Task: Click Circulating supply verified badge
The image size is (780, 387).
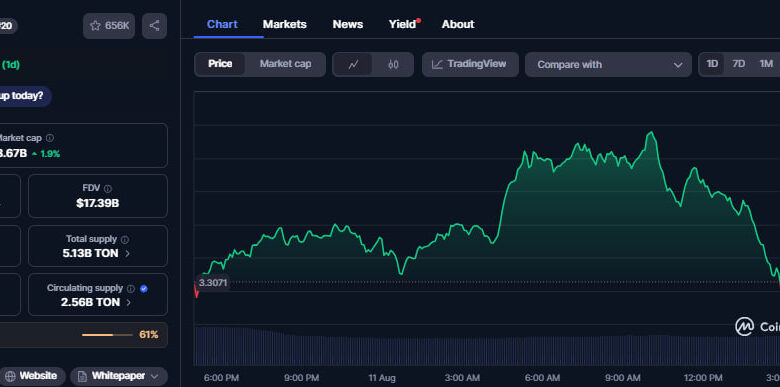Action: coord(144,289)
